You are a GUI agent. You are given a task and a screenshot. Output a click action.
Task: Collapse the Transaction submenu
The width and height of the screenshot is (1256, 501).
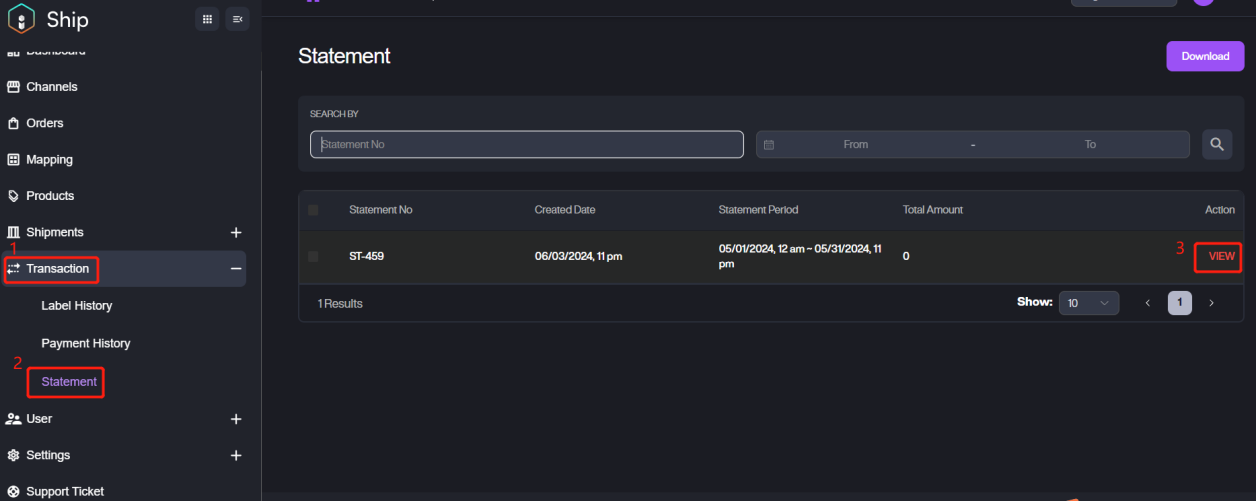pos(236,269)
